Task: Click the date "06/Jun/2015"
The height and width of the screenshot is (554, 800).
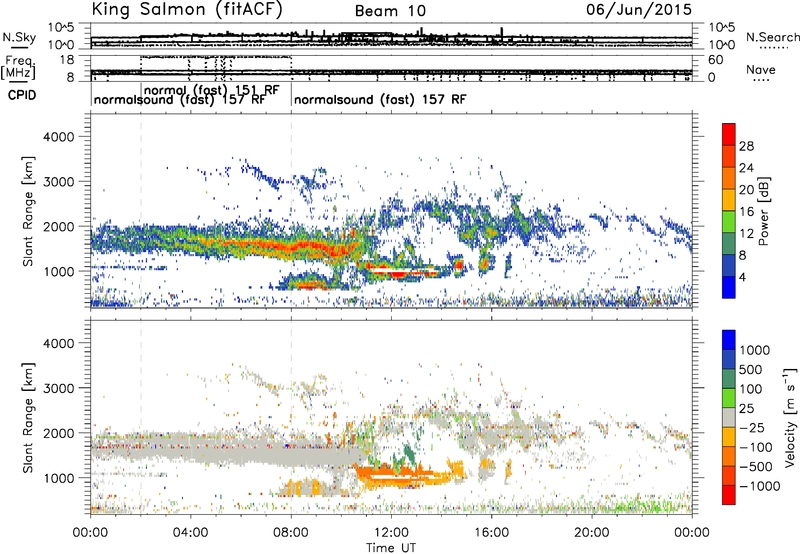Action: [x=639, y=9]
